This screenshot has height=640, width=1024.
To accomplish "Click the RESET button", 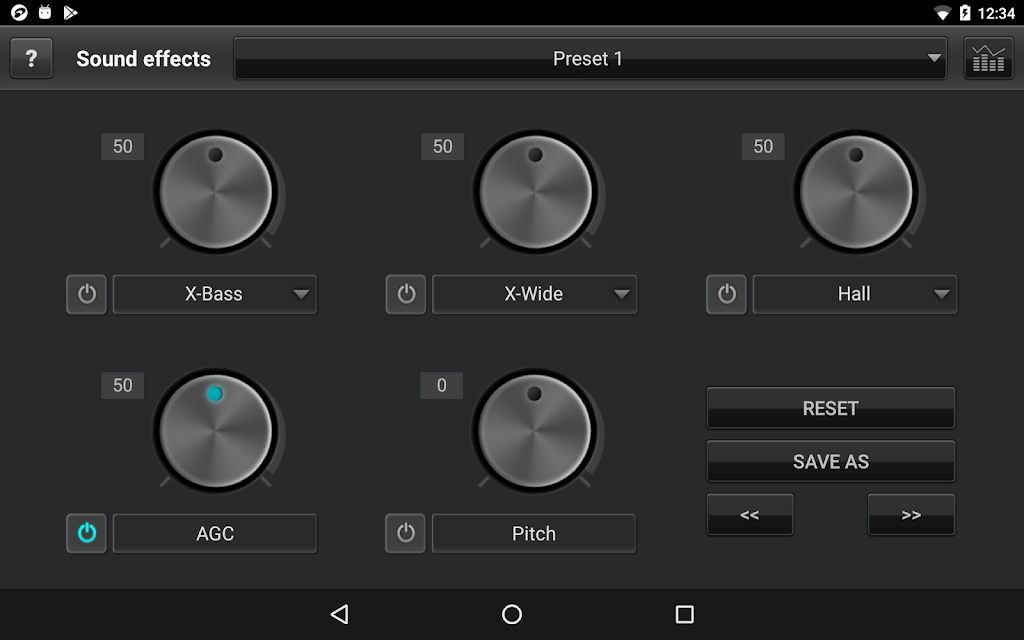I will coord(831,408).
